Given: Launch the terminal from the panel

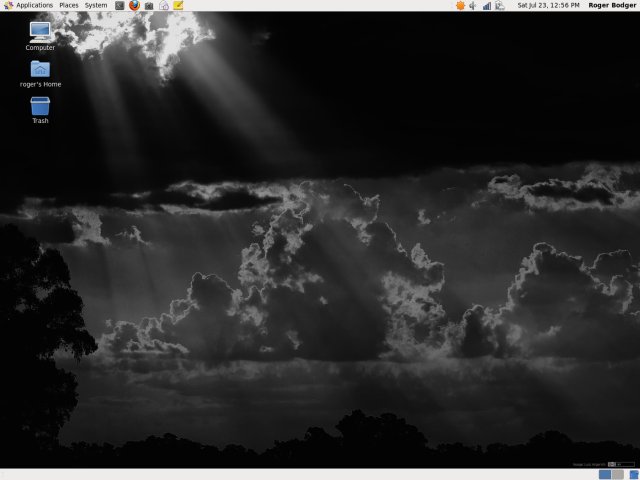Looking at the screenshot, I should coord(119,5).
